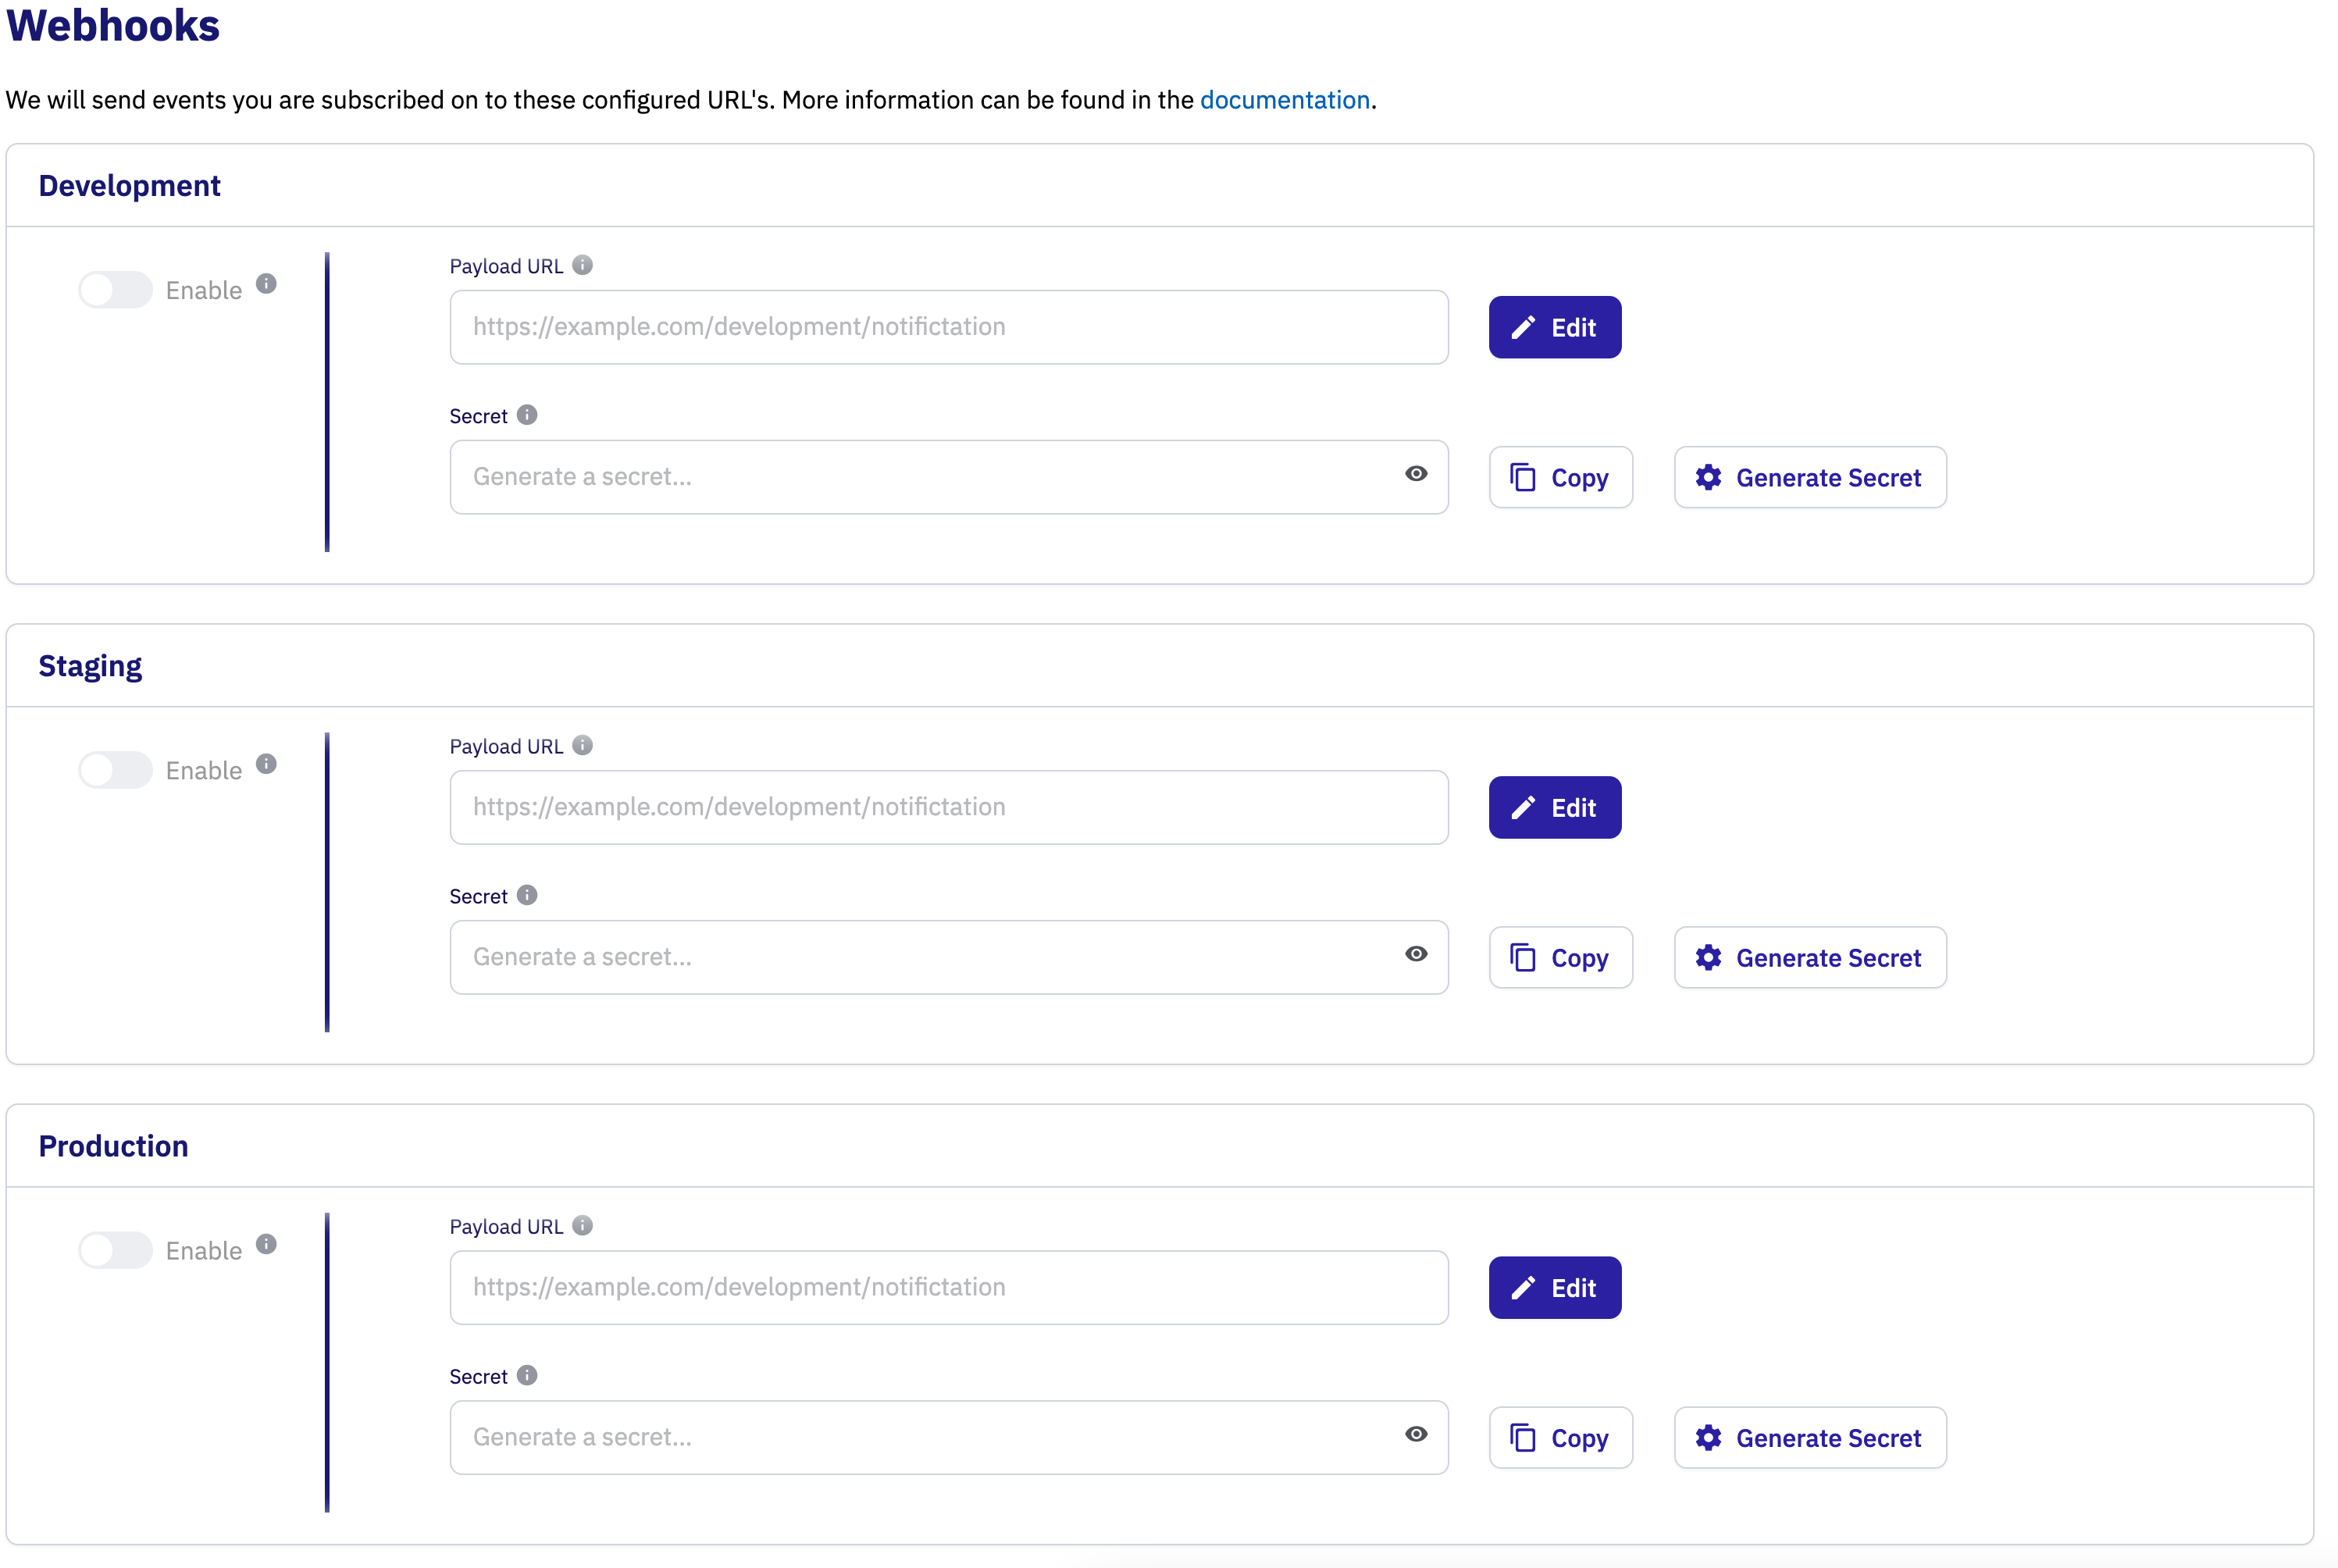The width and height of the screenshot is (2338, 1568).
Task: Enable the Development webhook toggle
Action: click(x=115, y=290)
